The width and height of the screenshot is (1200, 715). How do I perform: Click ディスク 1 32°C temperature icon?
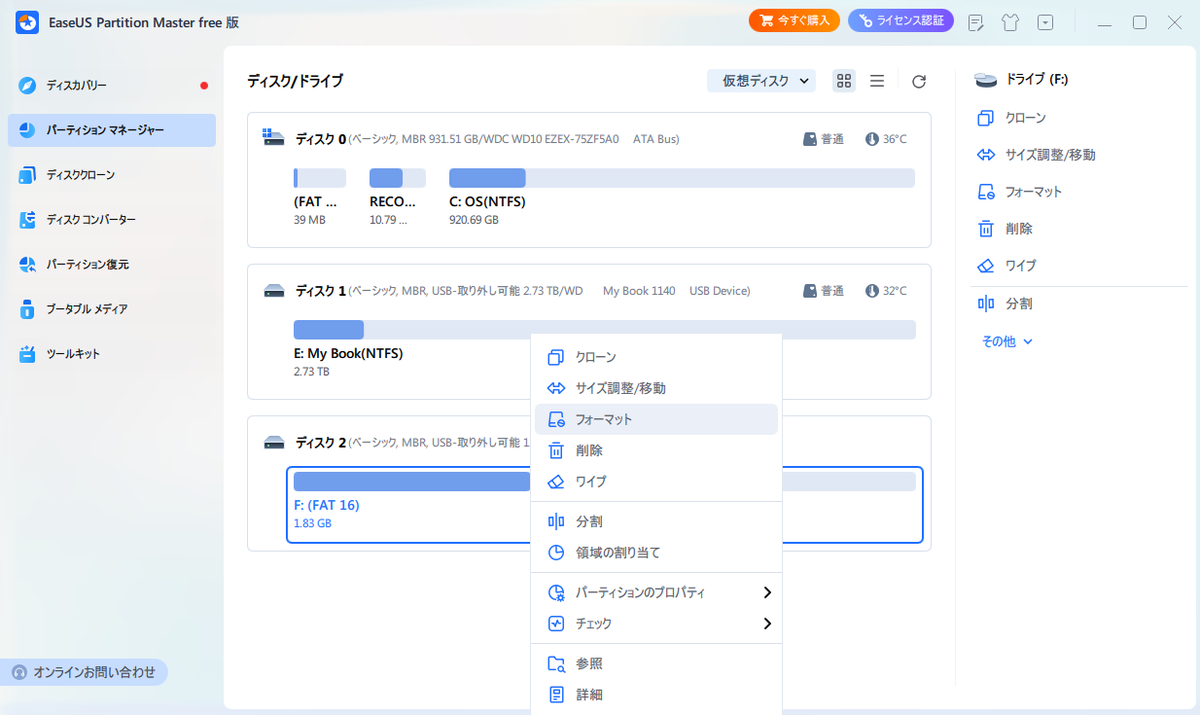click(872, 291)
